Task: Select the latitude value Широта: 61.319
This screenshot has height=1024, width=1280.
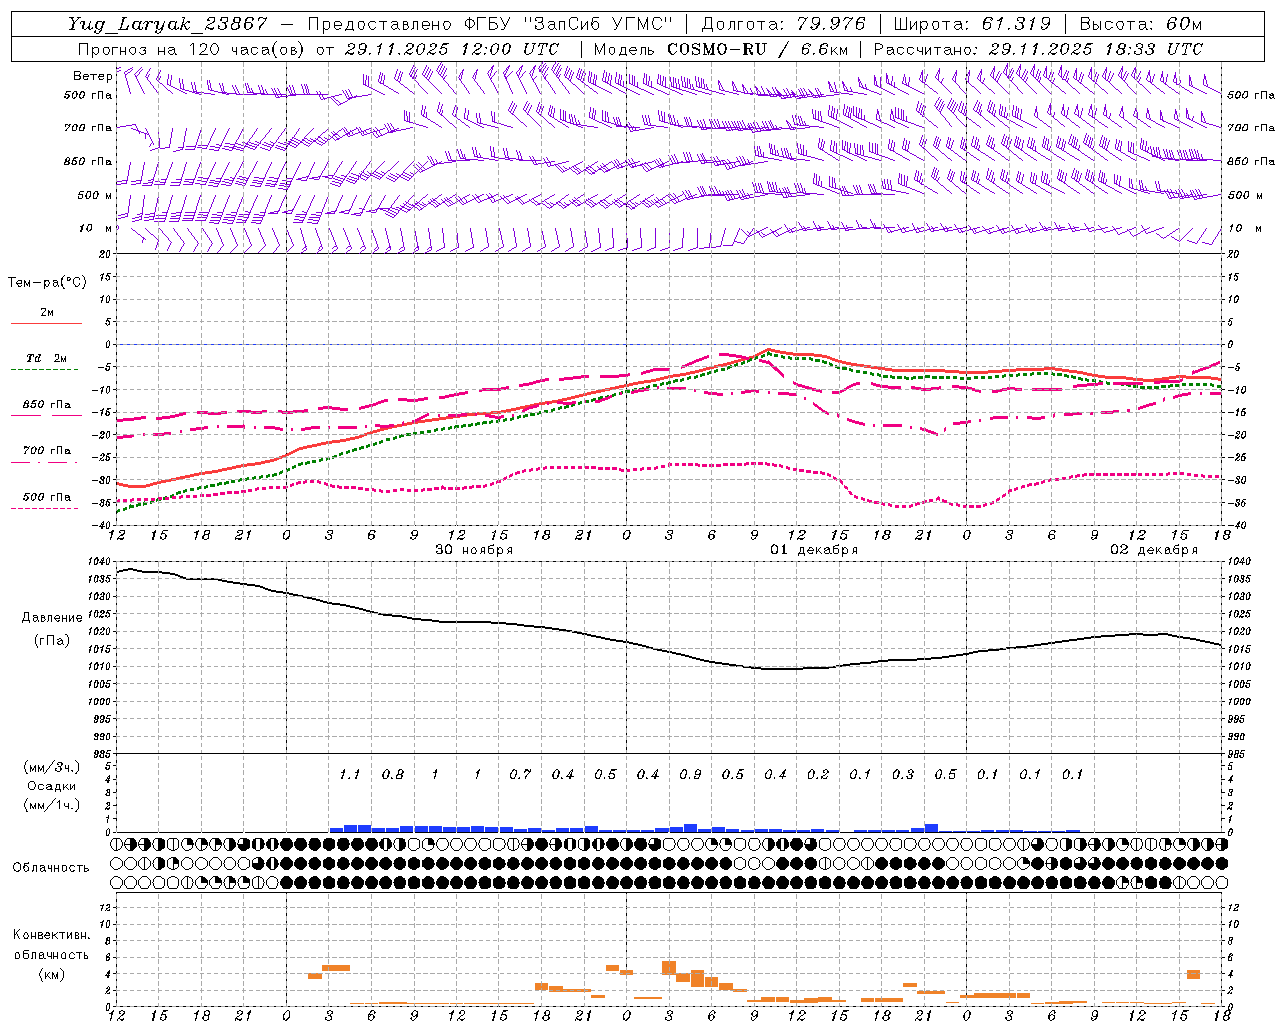Action: coord(972,24)
